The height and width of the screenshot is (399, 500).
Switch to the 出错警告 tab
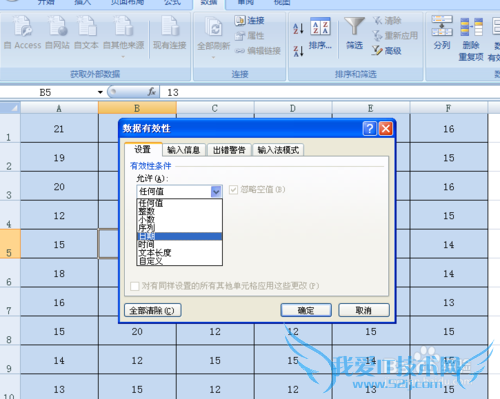click(x=229, y=150)
